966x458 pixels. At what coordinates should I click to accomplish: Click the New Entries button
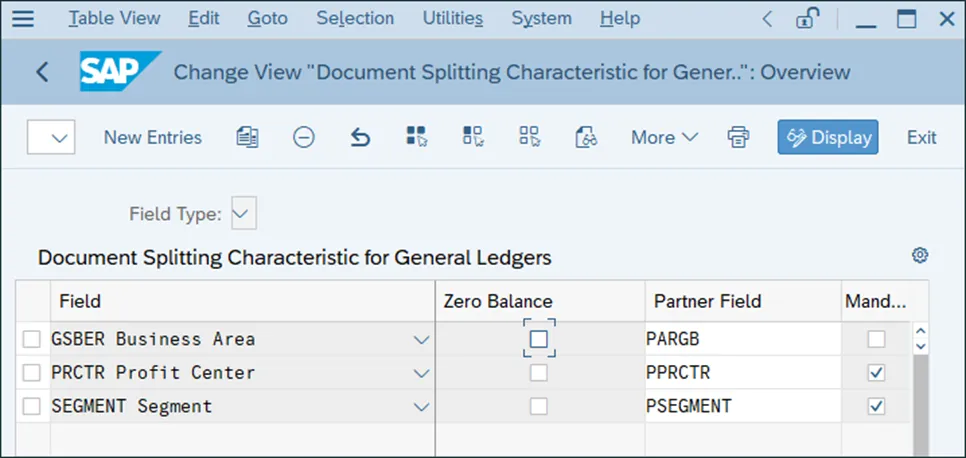click(152, 137)
